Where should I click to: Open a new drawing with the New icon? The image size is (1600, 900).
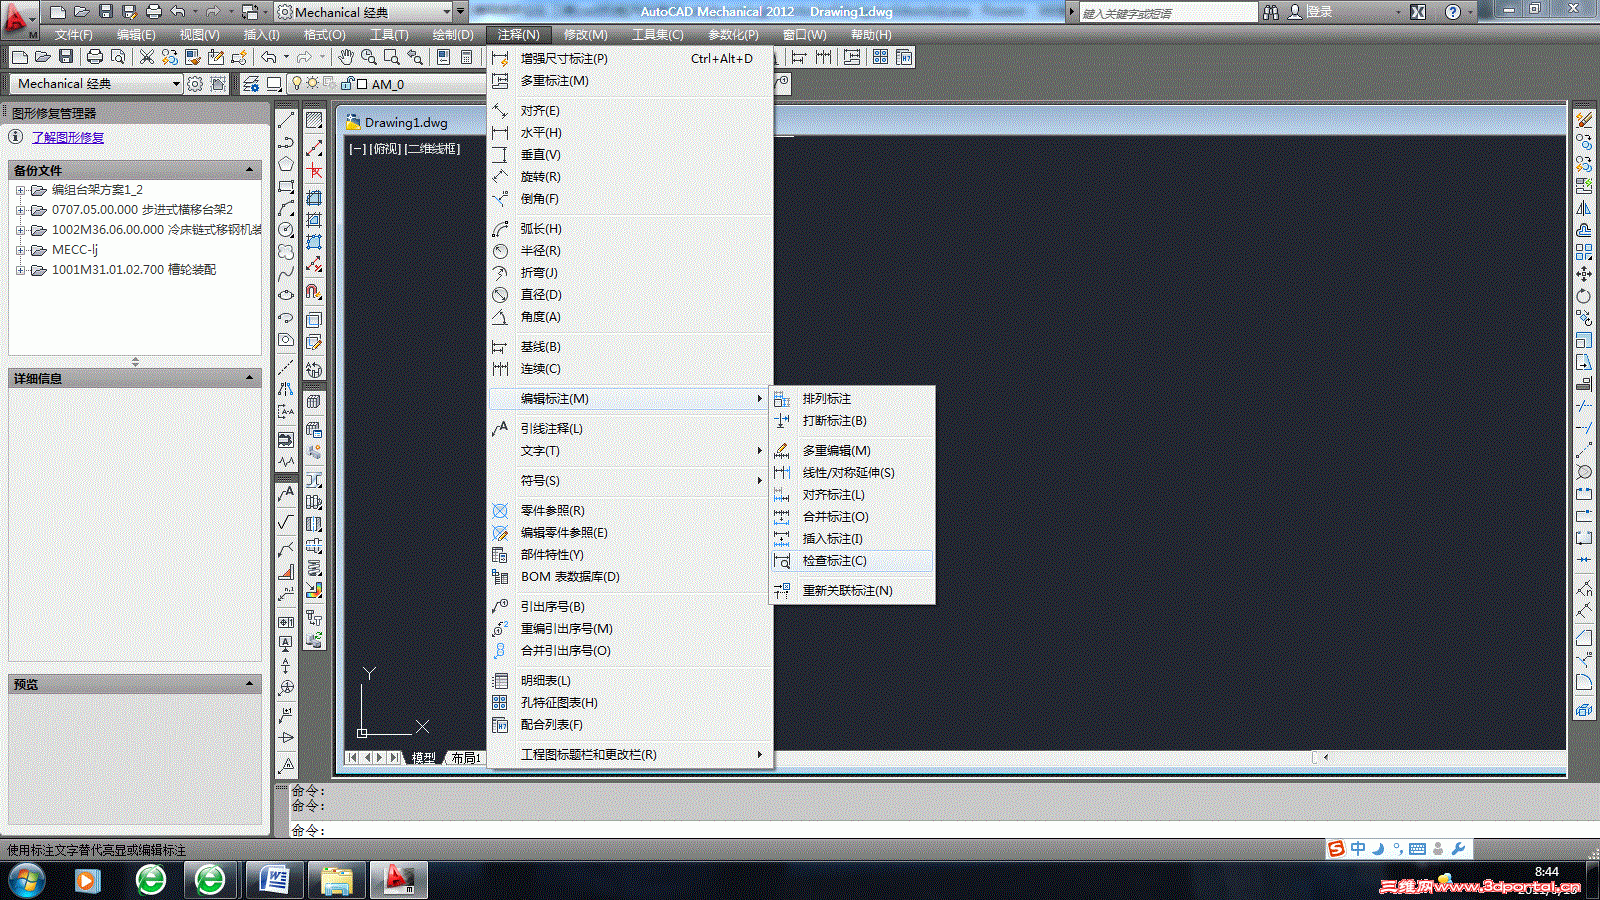(x=18, y=57)
